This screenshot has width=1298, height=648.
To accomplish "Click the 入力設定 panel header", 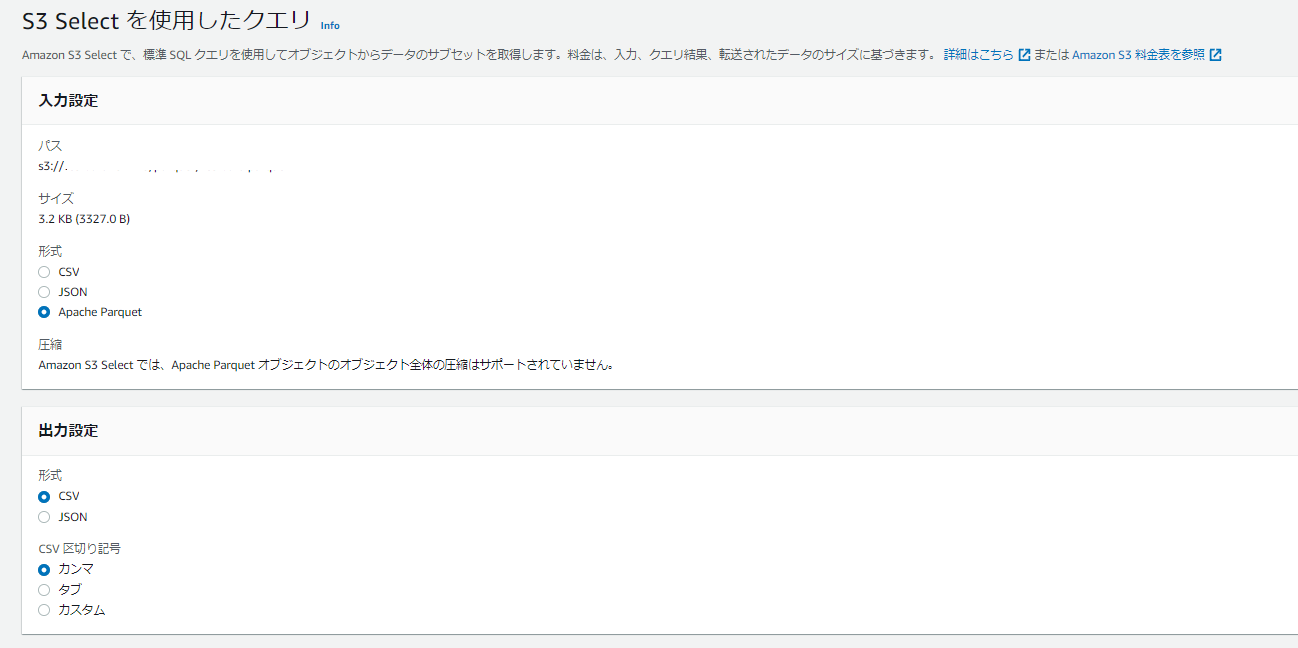I will tap(70, 100).
